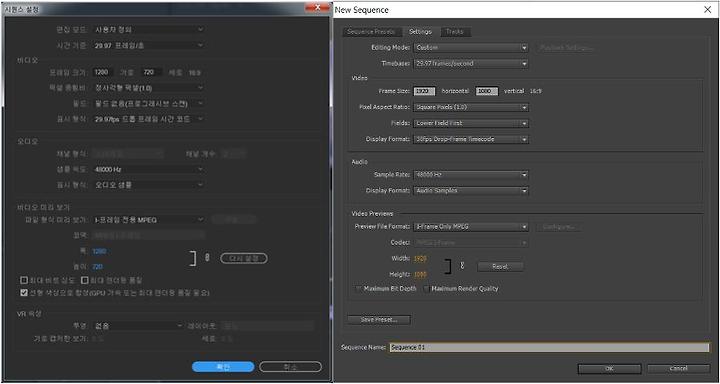The image size is (720, 384).
Task: Open the 편집 모드 dropdown showing 사용자 정의
Action: coord(148,29)
